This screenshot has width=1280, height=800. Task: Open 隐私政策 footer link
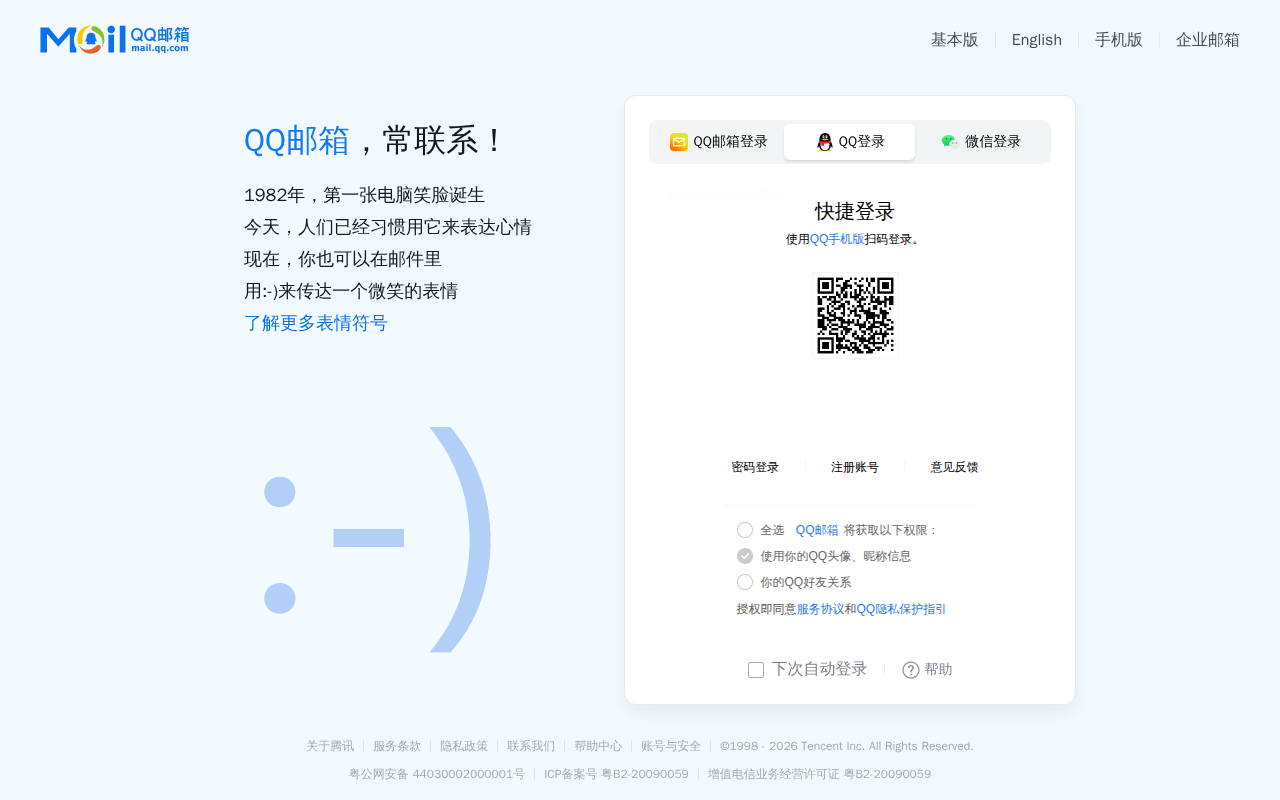click(464, 746)
